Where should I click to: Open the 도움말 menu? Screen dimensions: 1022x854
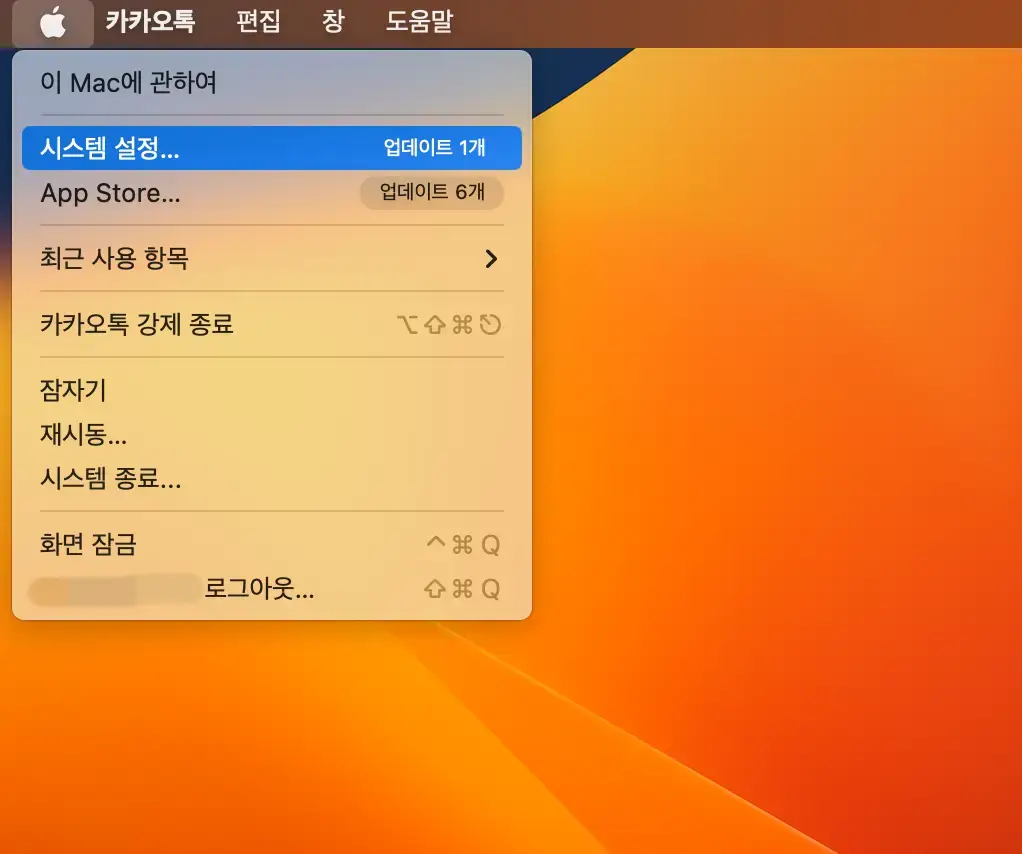pos(419,22)
